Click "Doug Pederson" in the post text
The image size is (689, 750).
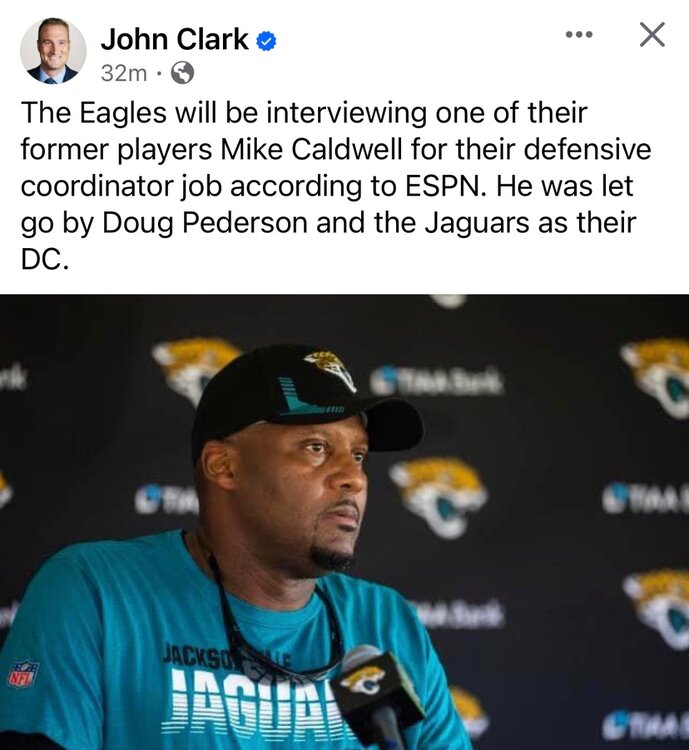click(205, 223)
